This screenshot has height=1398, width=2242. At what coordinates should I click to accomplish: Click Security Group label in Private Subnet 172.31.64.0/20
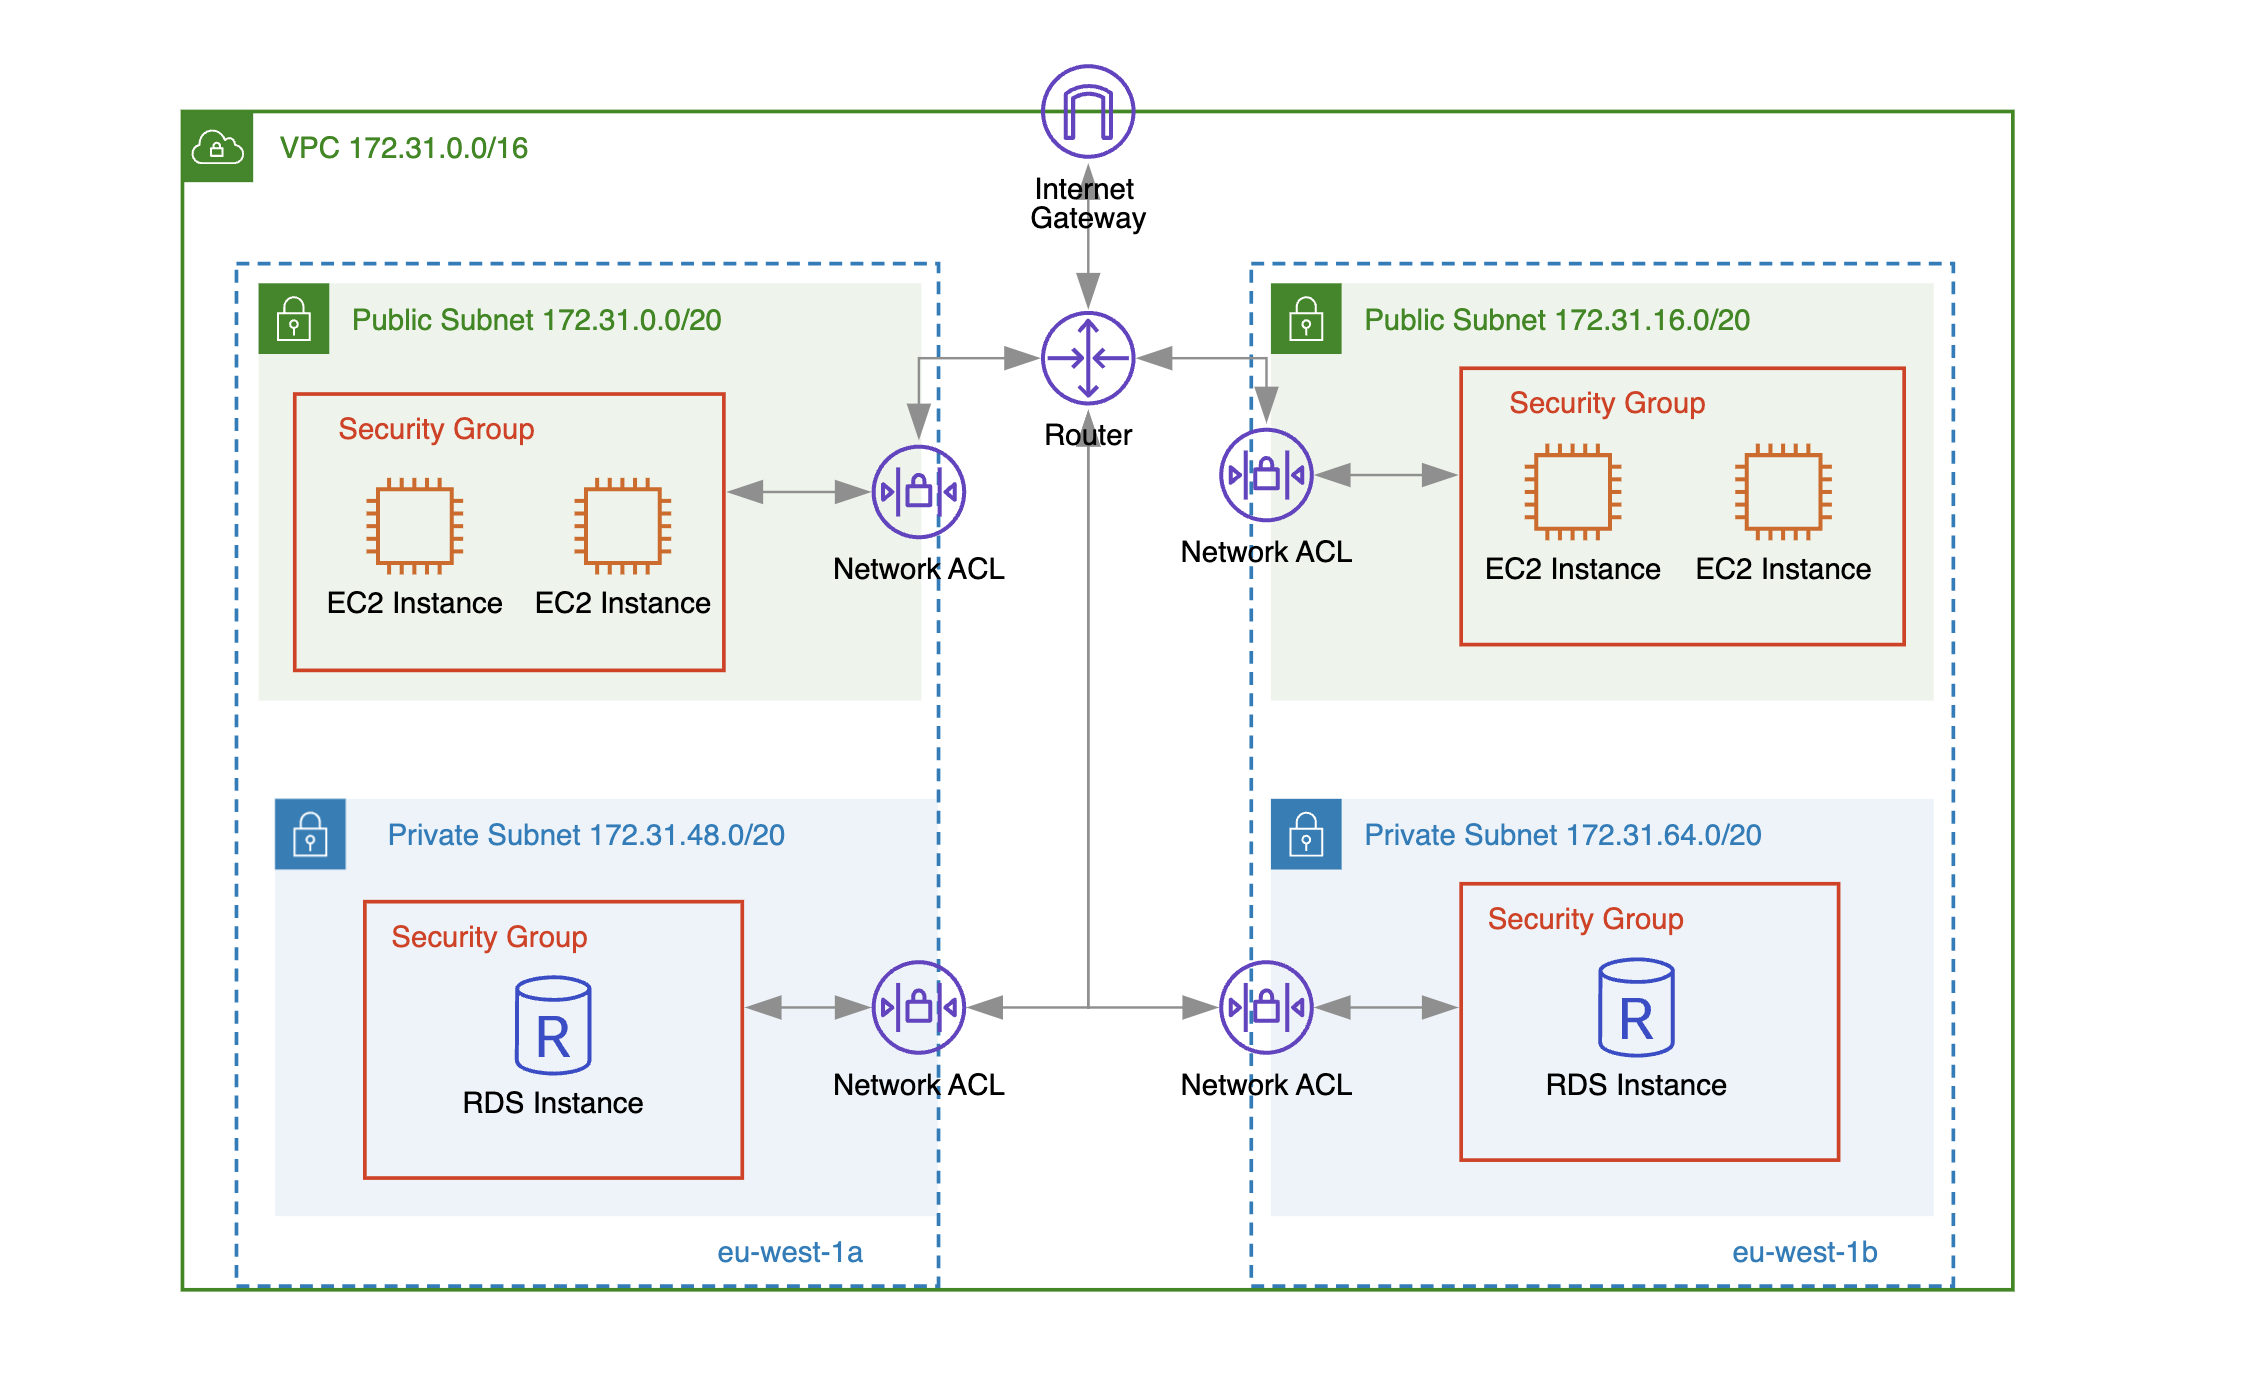pos(1586,919)
